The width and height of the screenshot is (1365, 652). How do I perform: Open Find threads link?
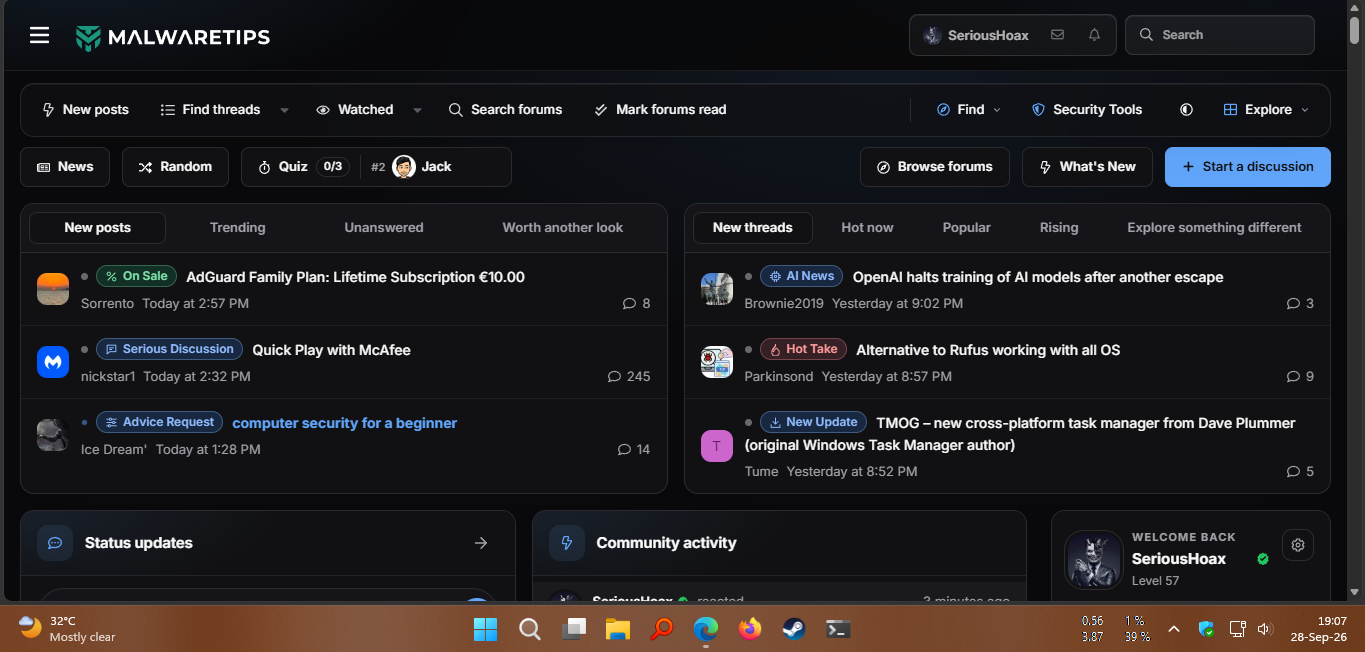(x=210, y=110)
